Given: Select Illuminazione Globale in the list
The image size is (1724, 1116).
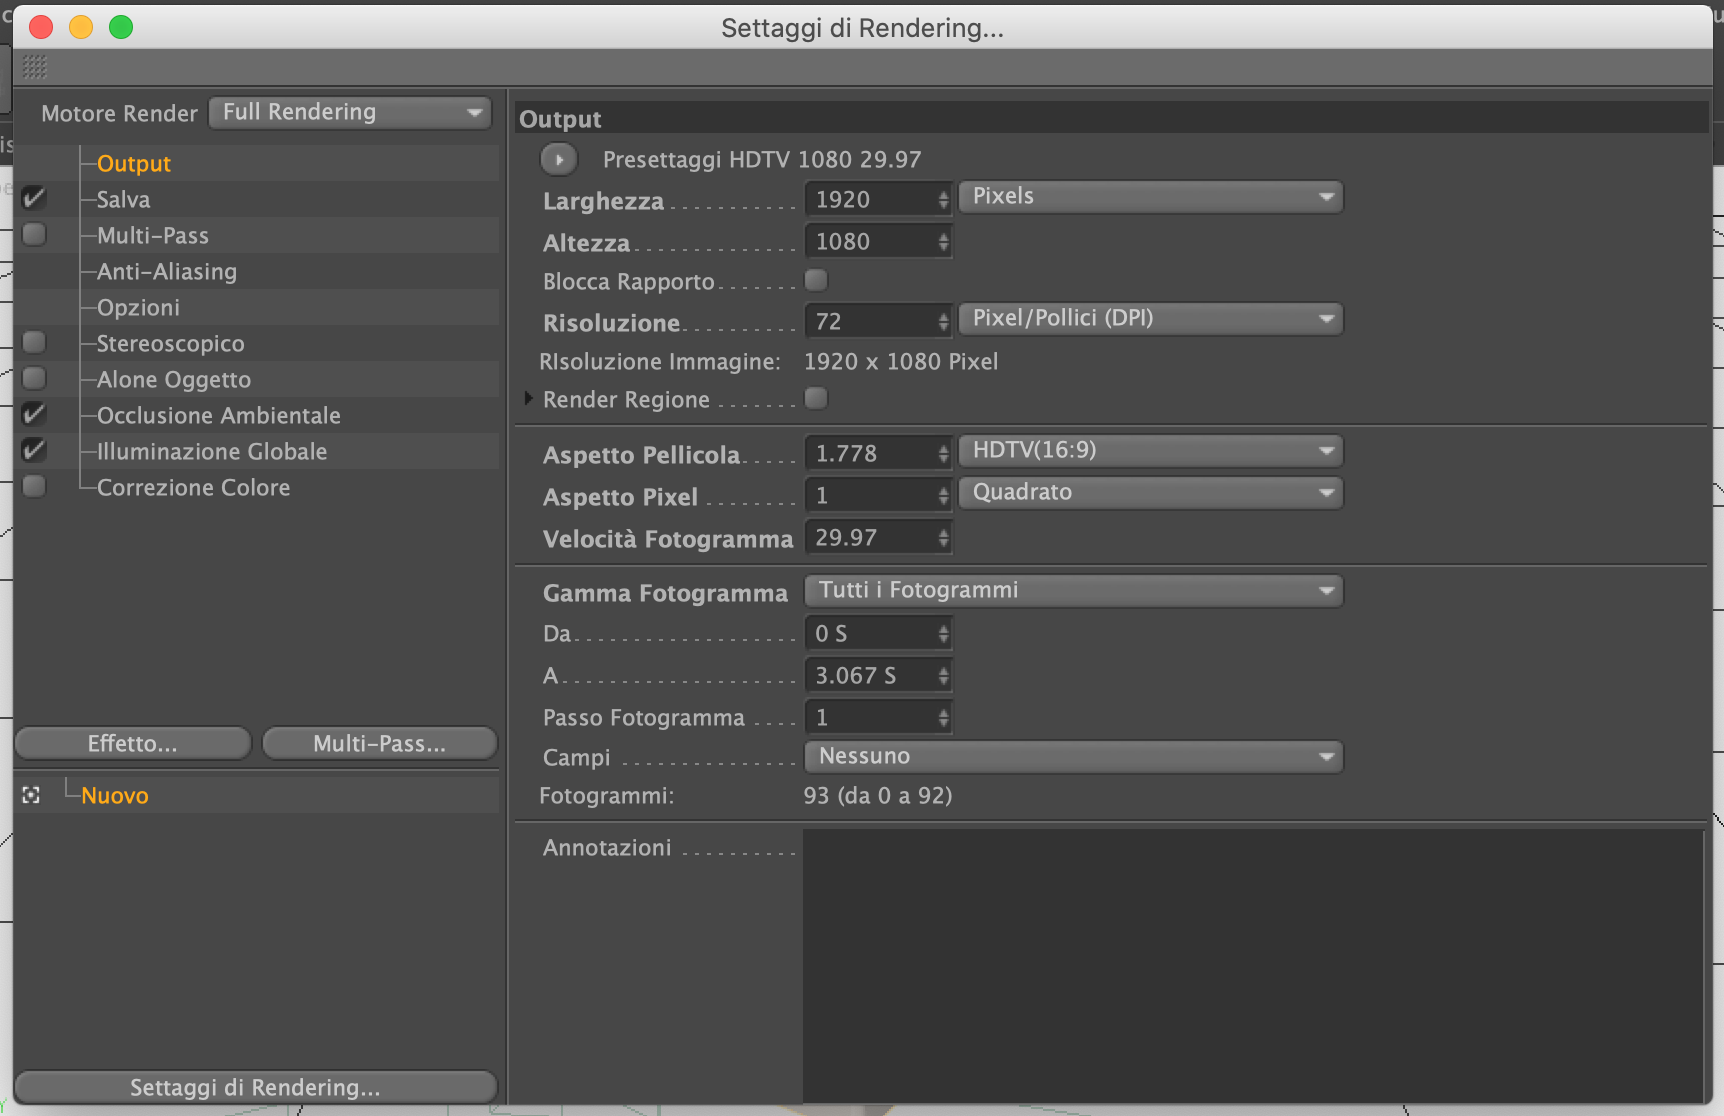Looking at the screenshot, I should [x=212, y=451].
